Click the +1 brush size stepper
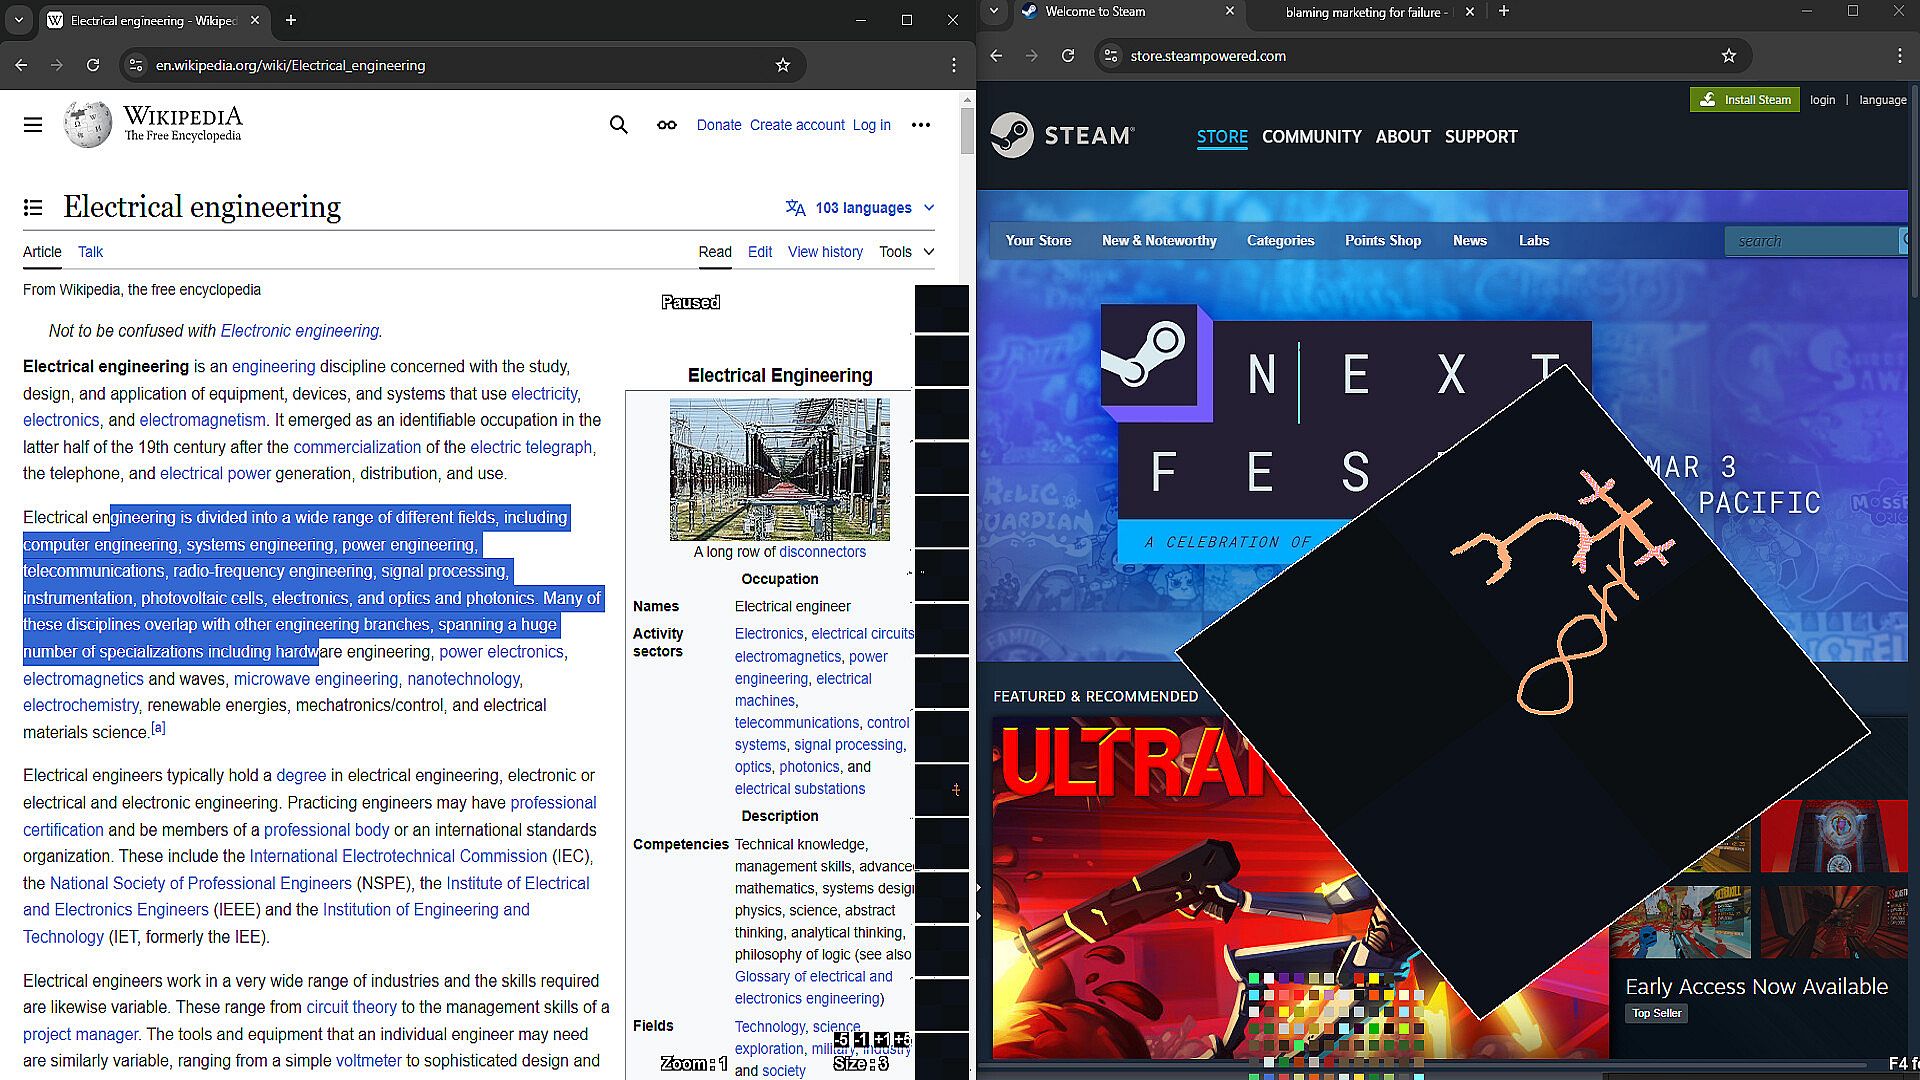Viewport: 1920px width, 1080px height. click(882, 1040)
